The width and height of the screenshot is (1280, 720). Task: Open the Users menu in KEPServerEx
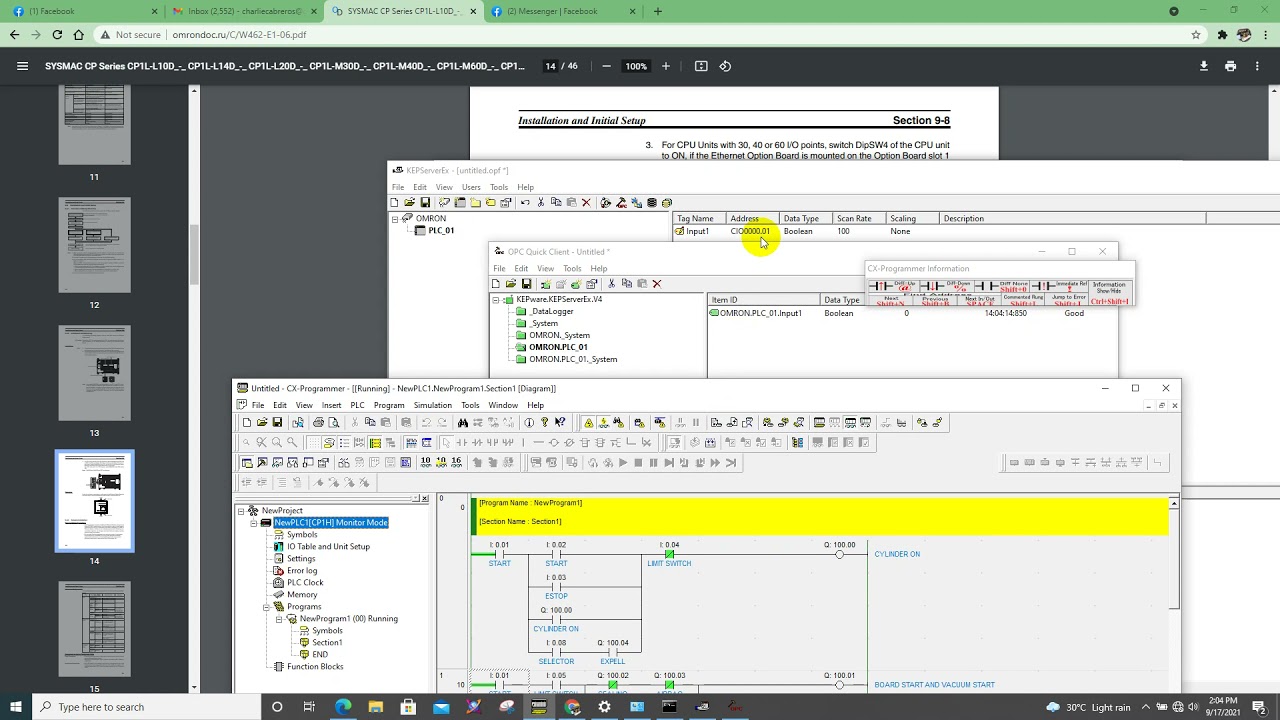(471, 187)
